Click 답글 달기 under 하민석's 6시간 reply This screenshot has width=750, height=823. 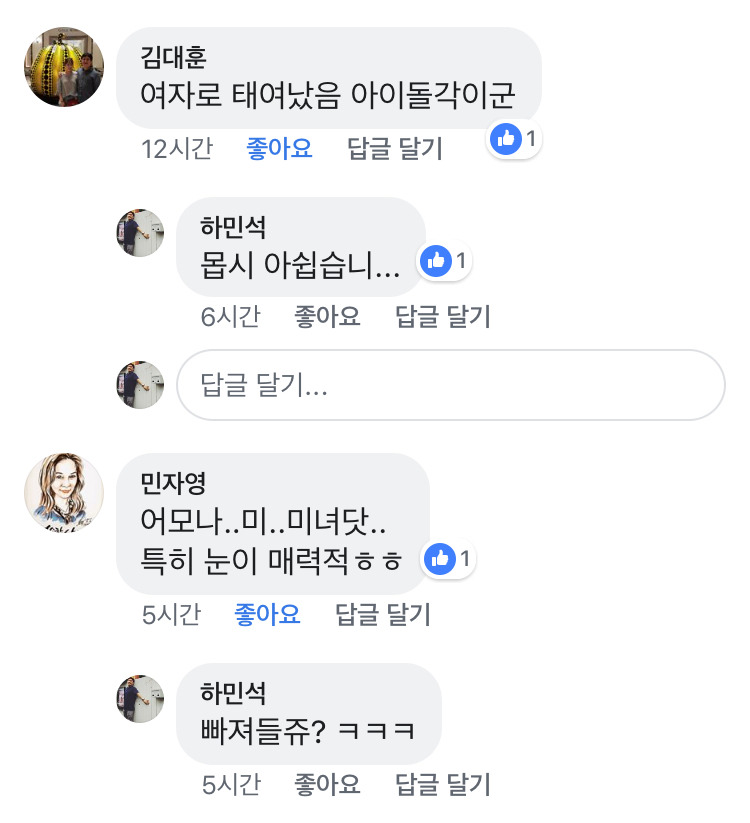point(443,316)
